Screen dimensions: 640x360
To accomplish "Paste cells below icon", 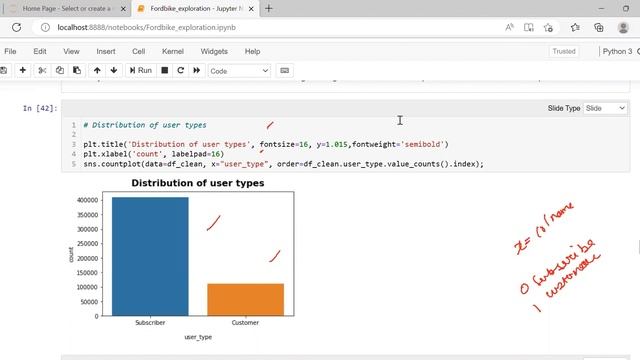I will 77,71.
